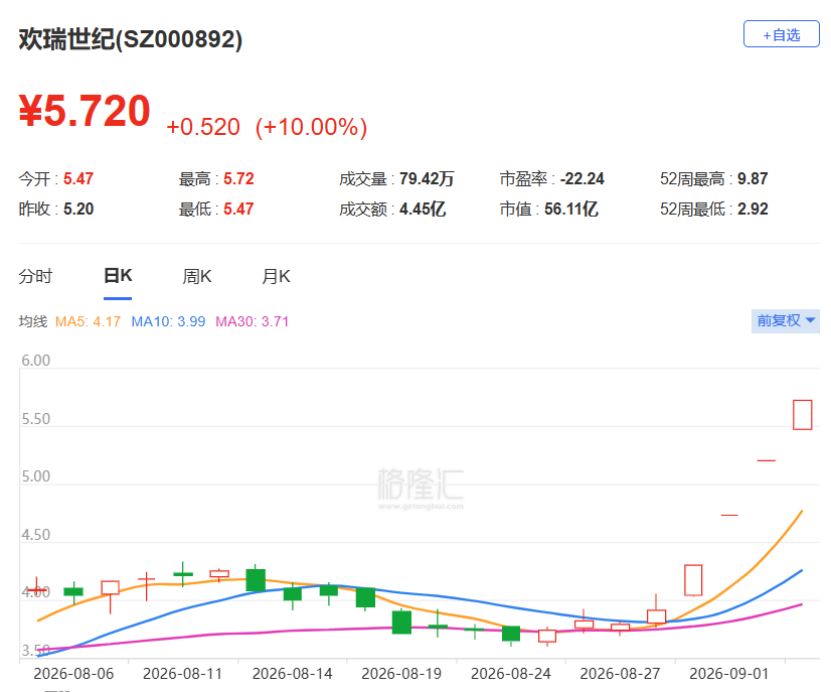The image size is (831, 692).
Task: Click the 今开 value 5.47
Action: pyautogui.click(x=78, y=179)
